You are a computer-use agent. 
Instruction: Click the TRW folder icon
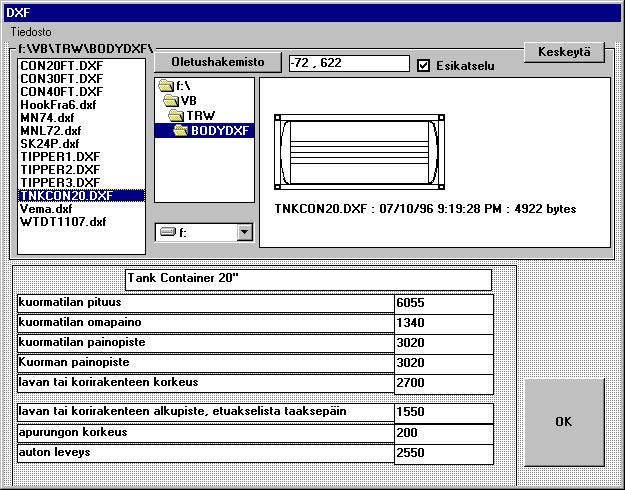(x=176, y=116)
